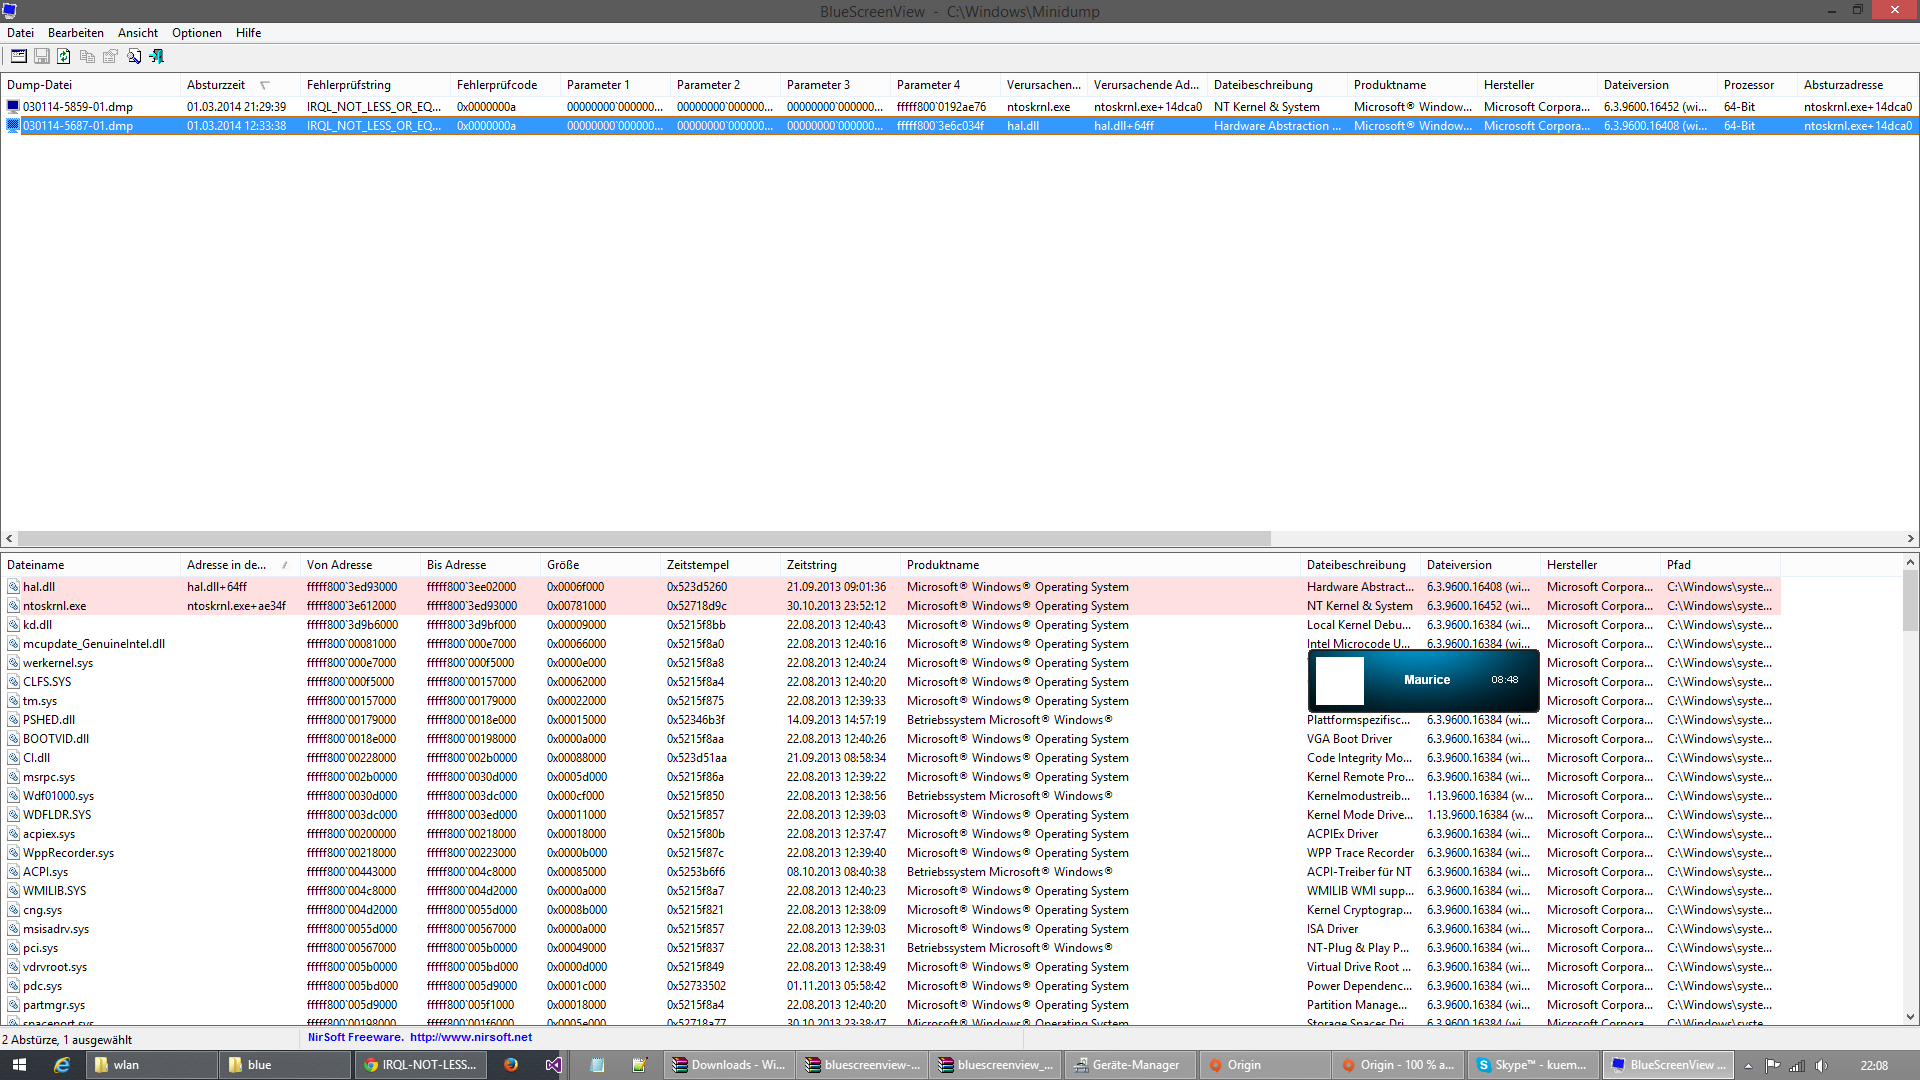1920x1080 pixels.
Task: Click the Save floppy disk icon
Action: [42, 57]
